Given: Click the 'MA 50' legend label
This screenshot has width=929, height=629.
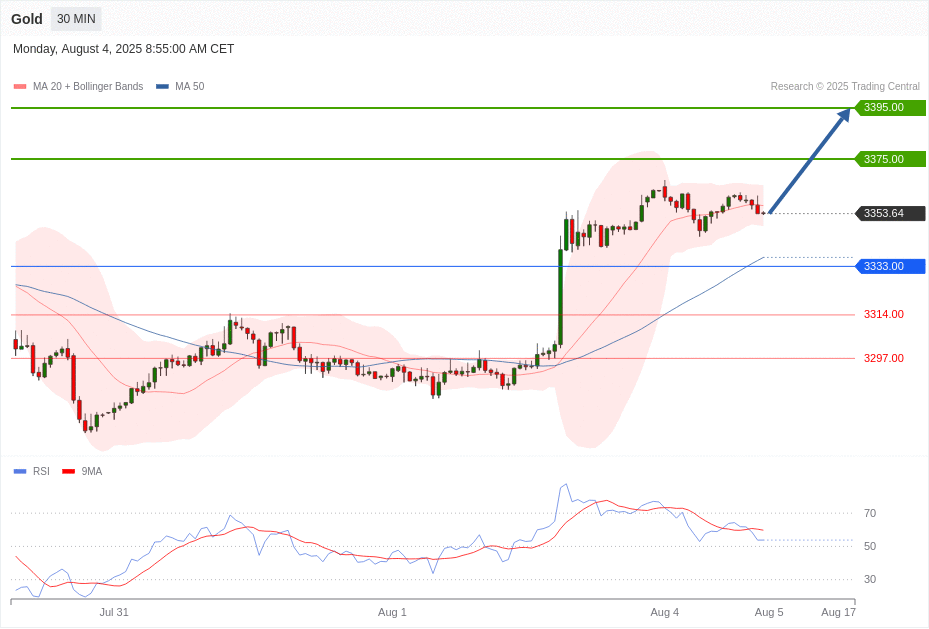Looking at the screenshot, I should [190, 86].
